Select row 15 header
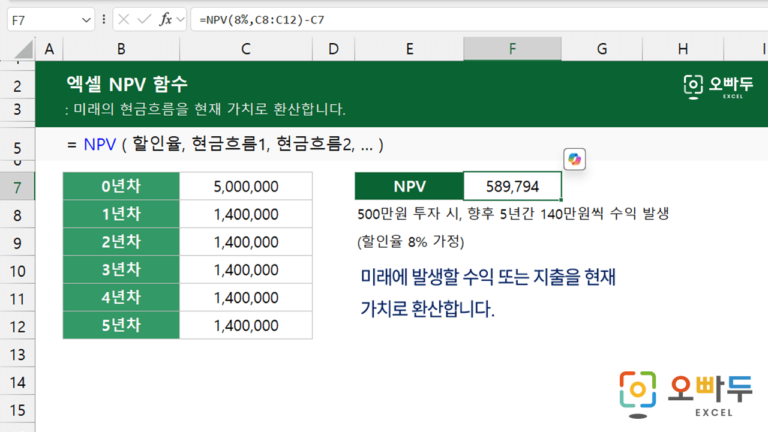The image size is (768, 432). coord(17,410)
